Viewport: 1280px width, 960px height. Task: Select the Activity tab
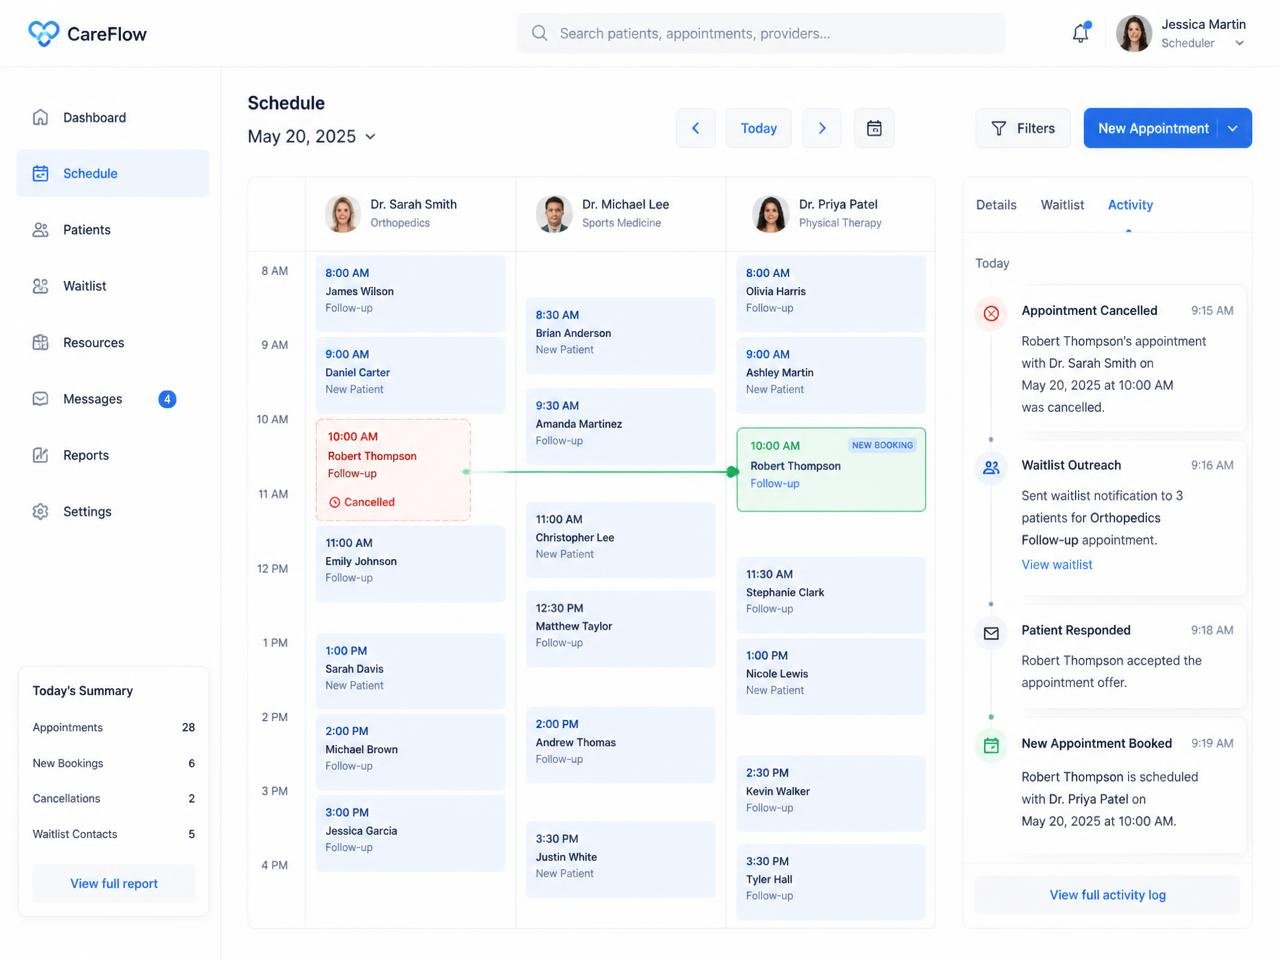pyautogui.click(x=1130, y=205)
